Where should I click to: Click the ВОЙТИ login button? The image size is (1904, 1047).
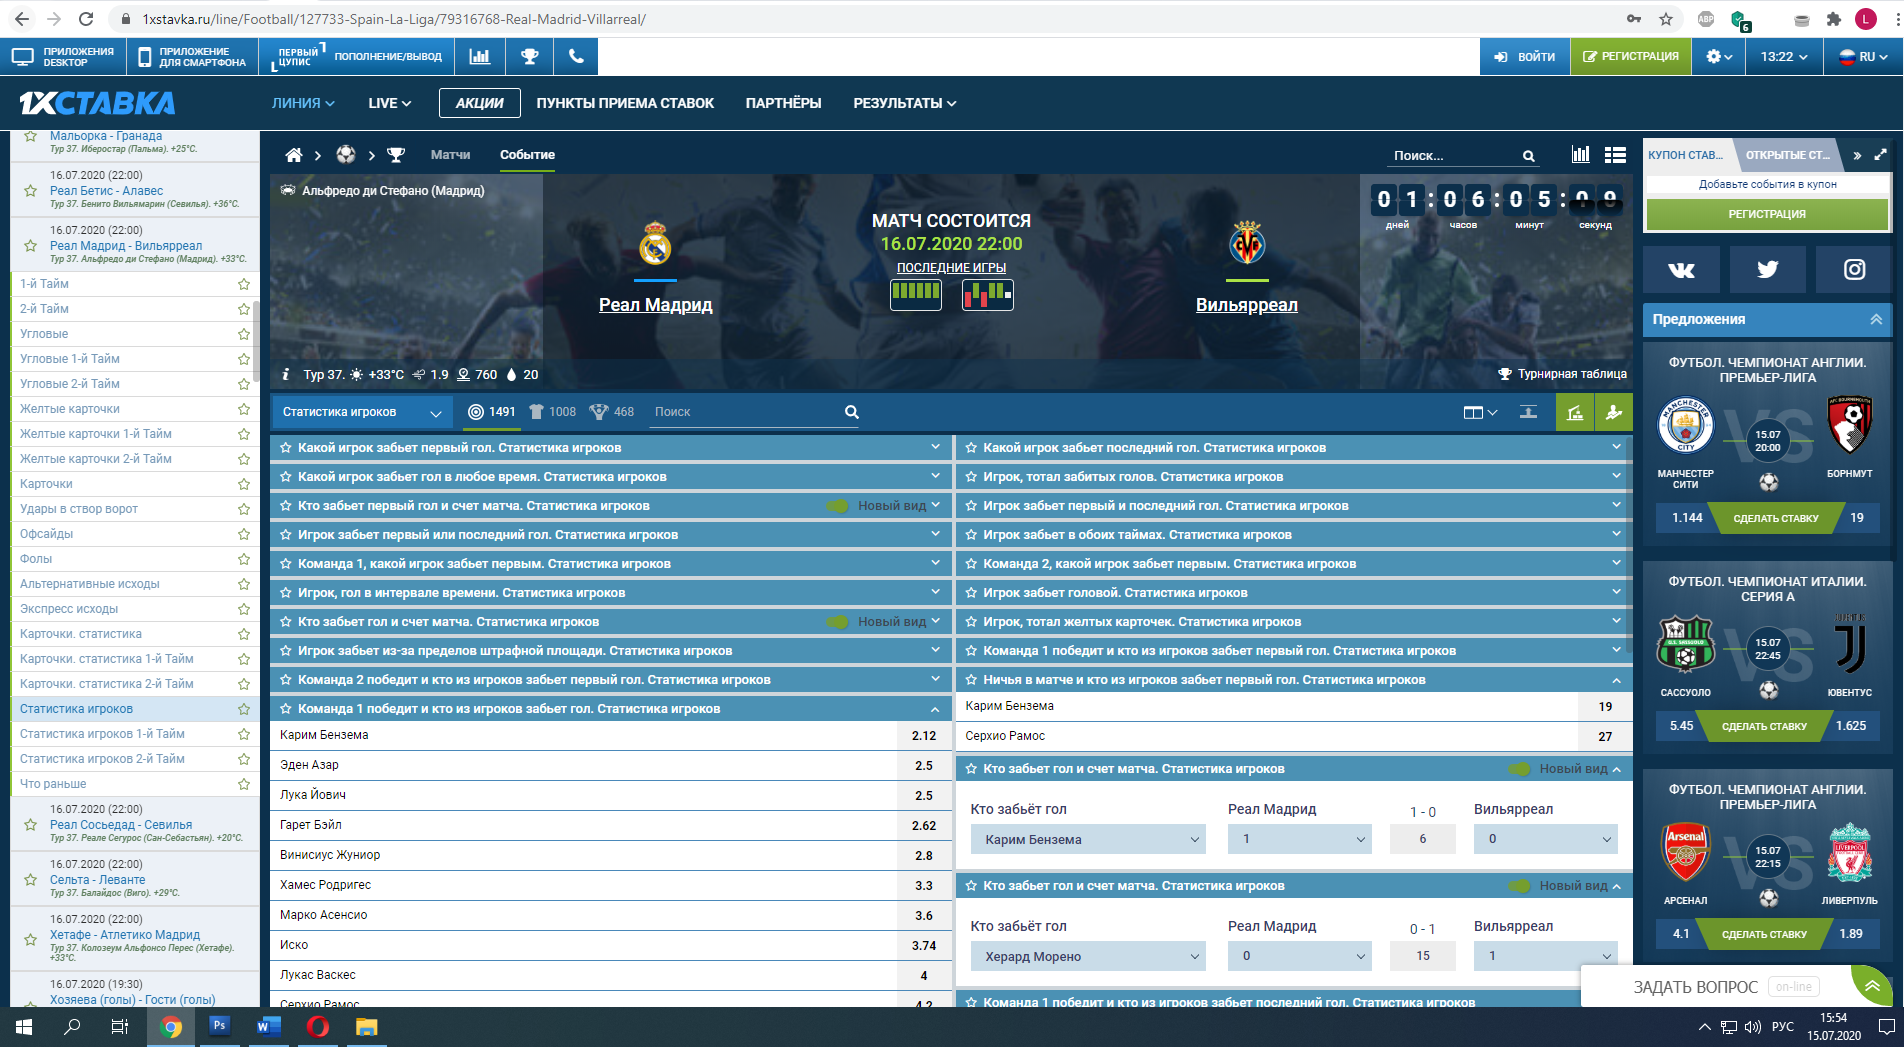click(x=1525, y=57)
